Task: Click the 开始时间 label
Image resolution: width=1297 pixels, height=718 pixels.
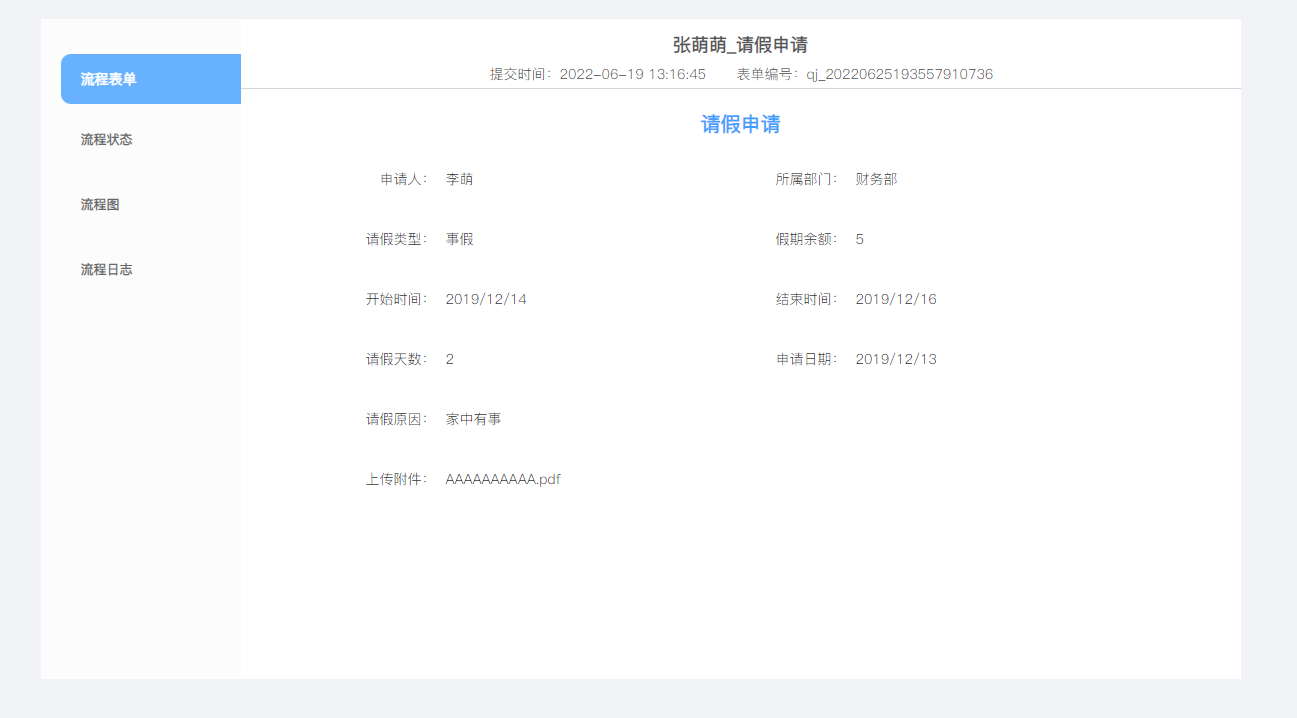Action: [397, 299]
